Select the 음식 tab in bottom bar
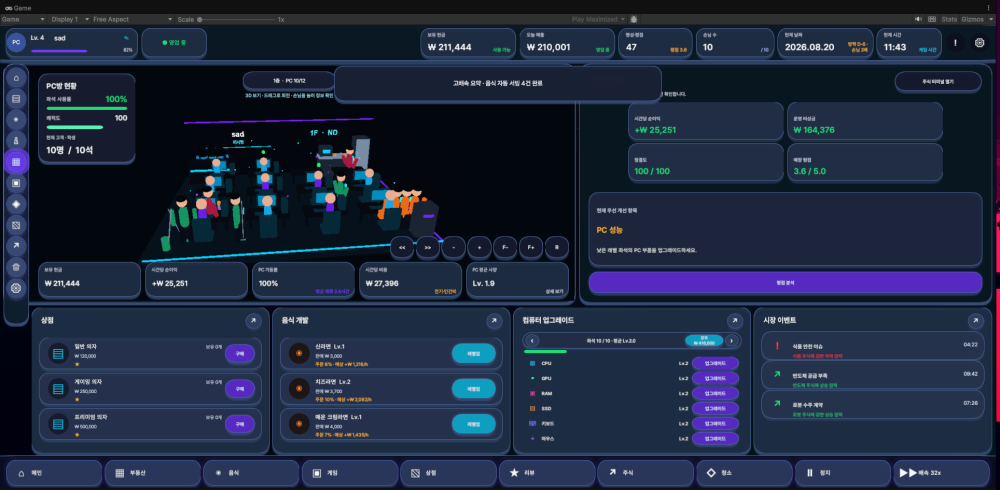This screenshot has height=490, width=1000. (x=251, y=473)
